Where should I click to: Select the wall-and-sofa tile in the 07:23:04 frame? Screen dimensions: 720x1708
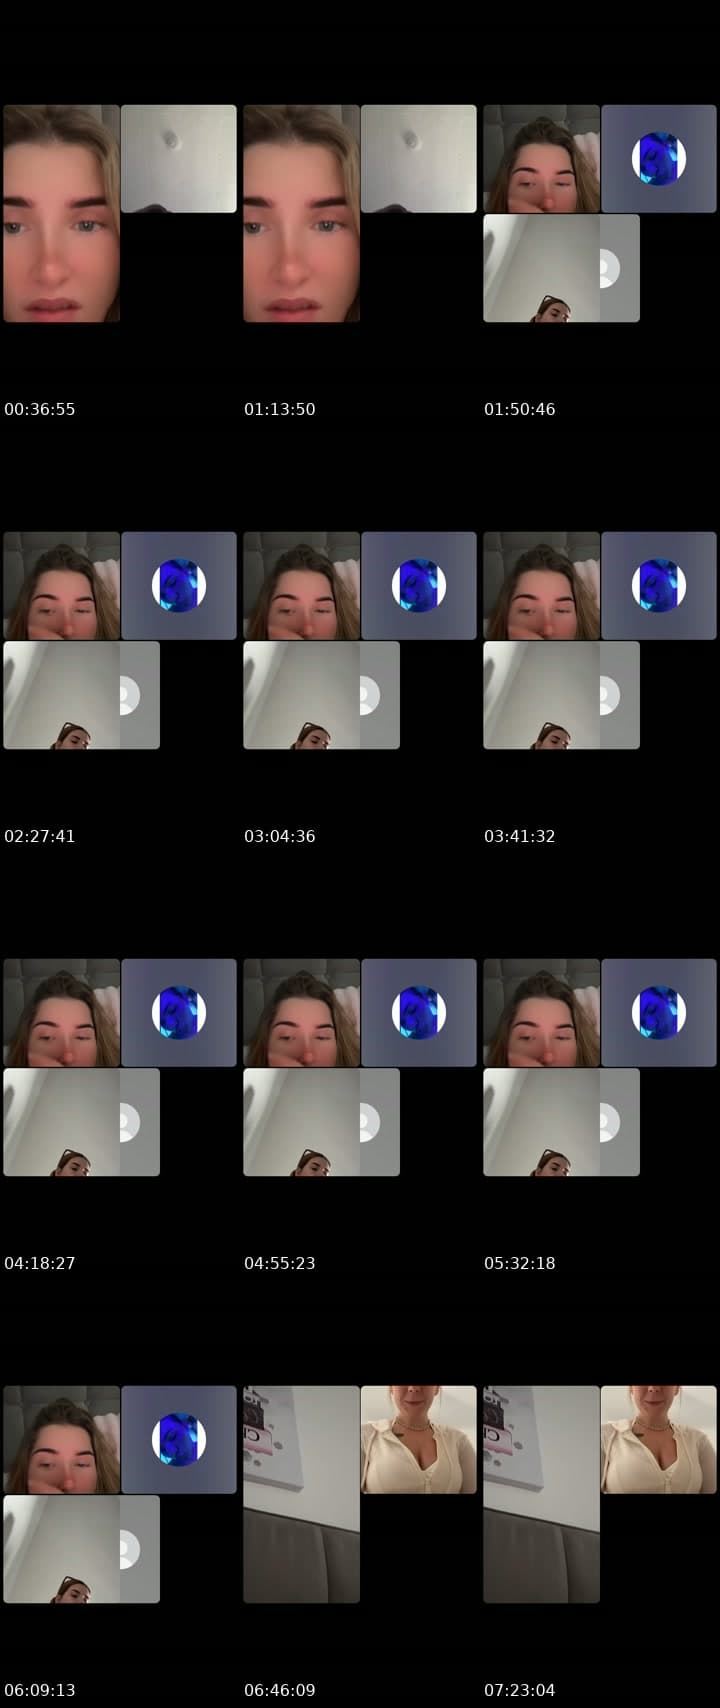point(541,1494)
